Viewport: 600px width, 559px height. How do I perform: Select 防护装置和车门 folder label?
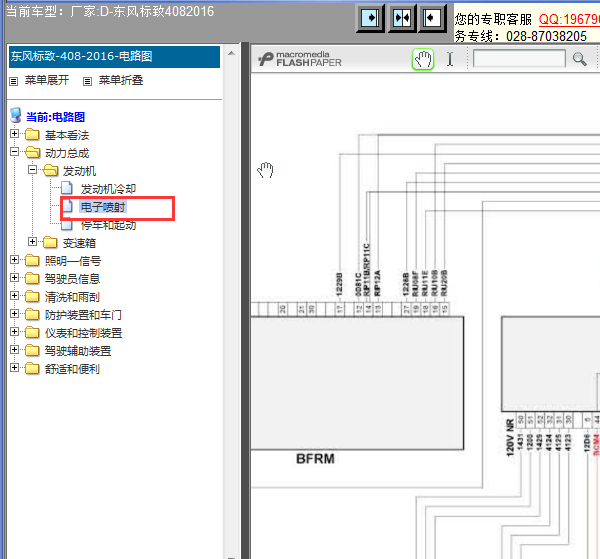click(83, 315)
